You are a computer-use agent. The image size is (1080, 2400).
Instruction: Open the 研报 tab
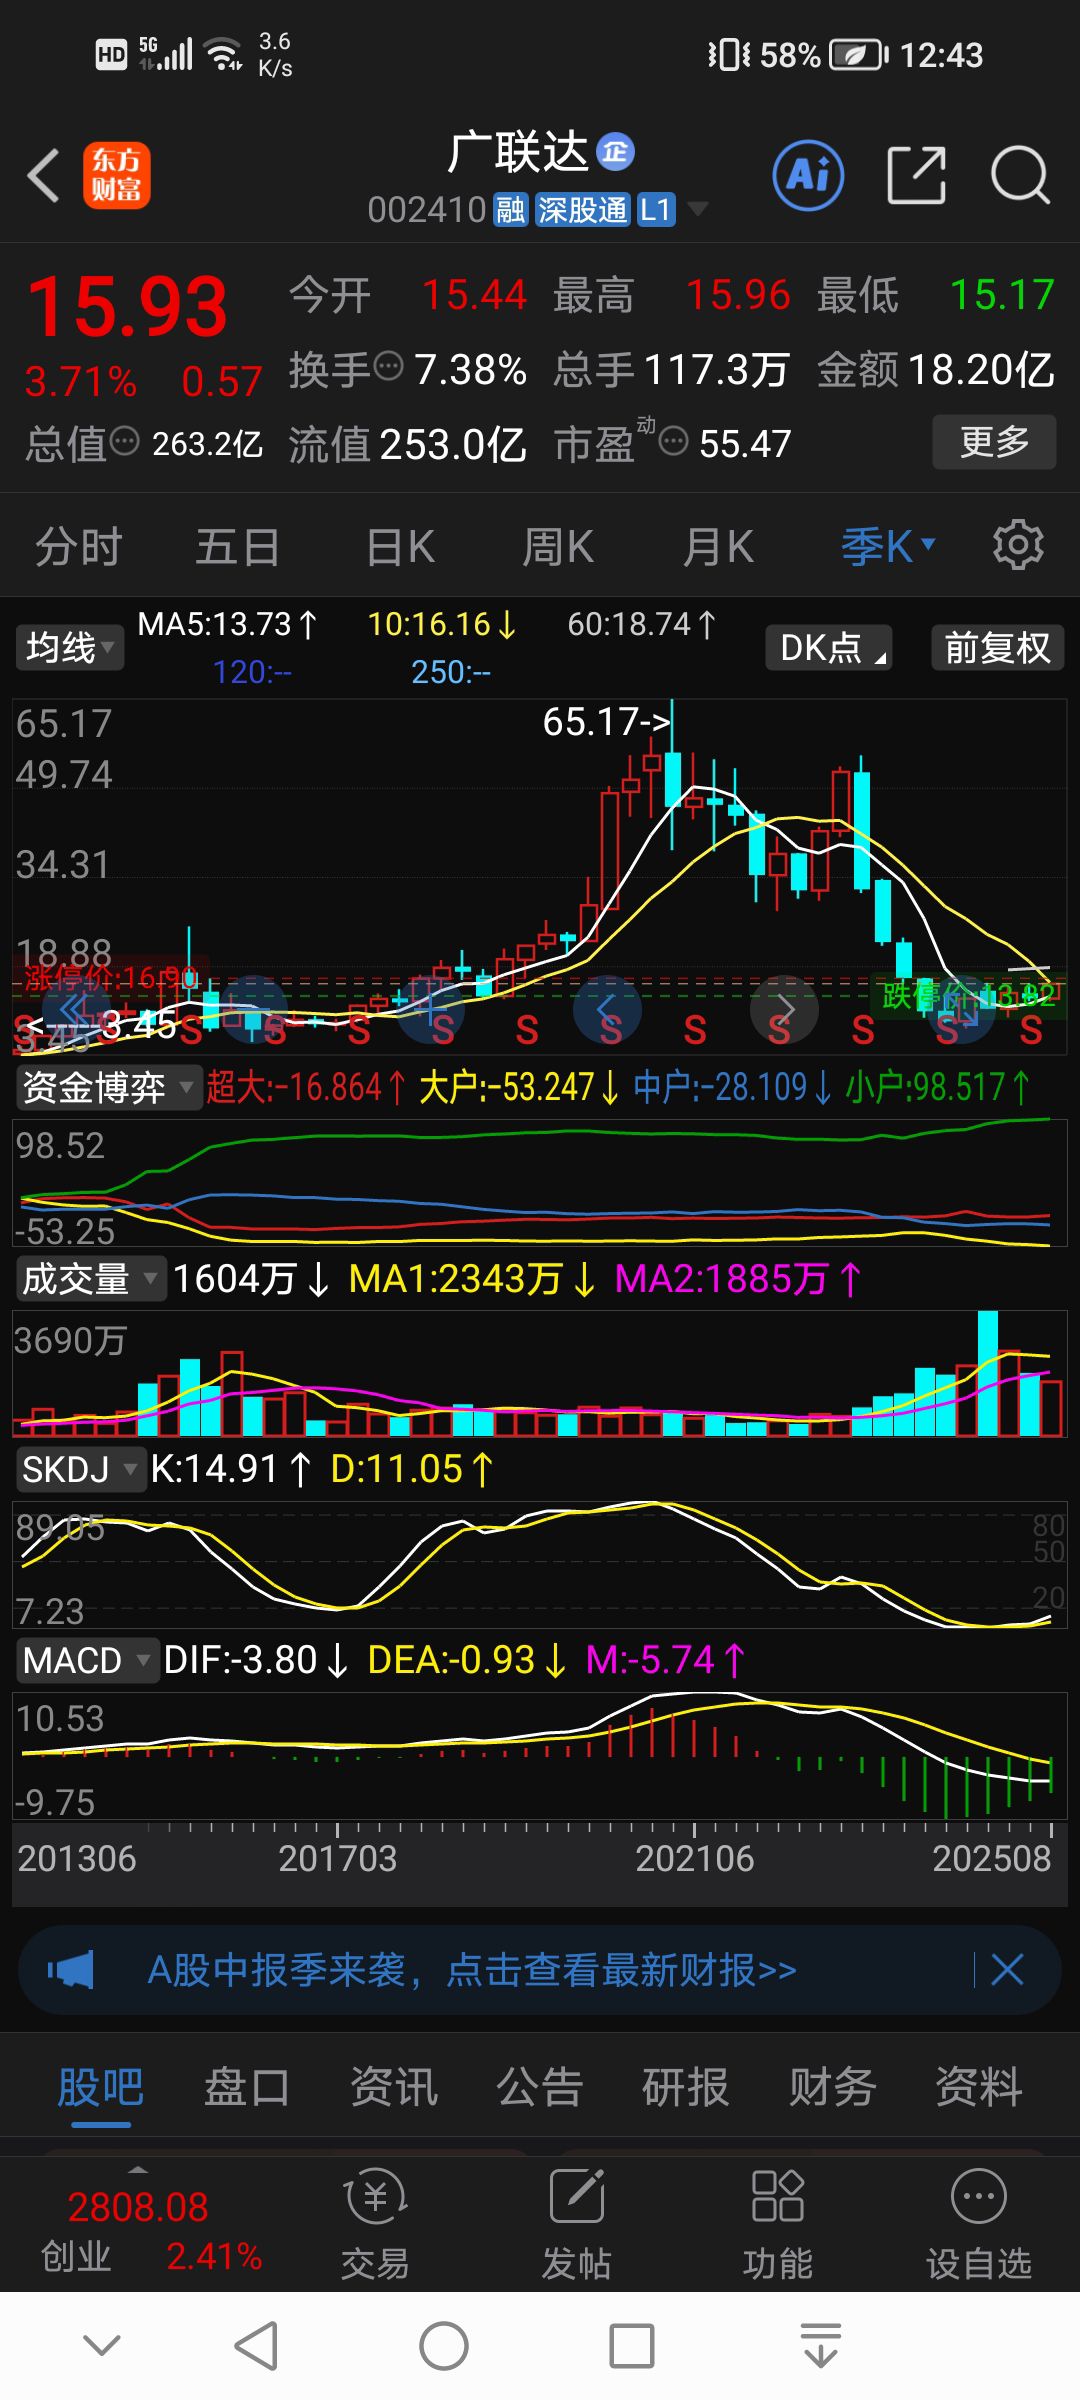685,2088
